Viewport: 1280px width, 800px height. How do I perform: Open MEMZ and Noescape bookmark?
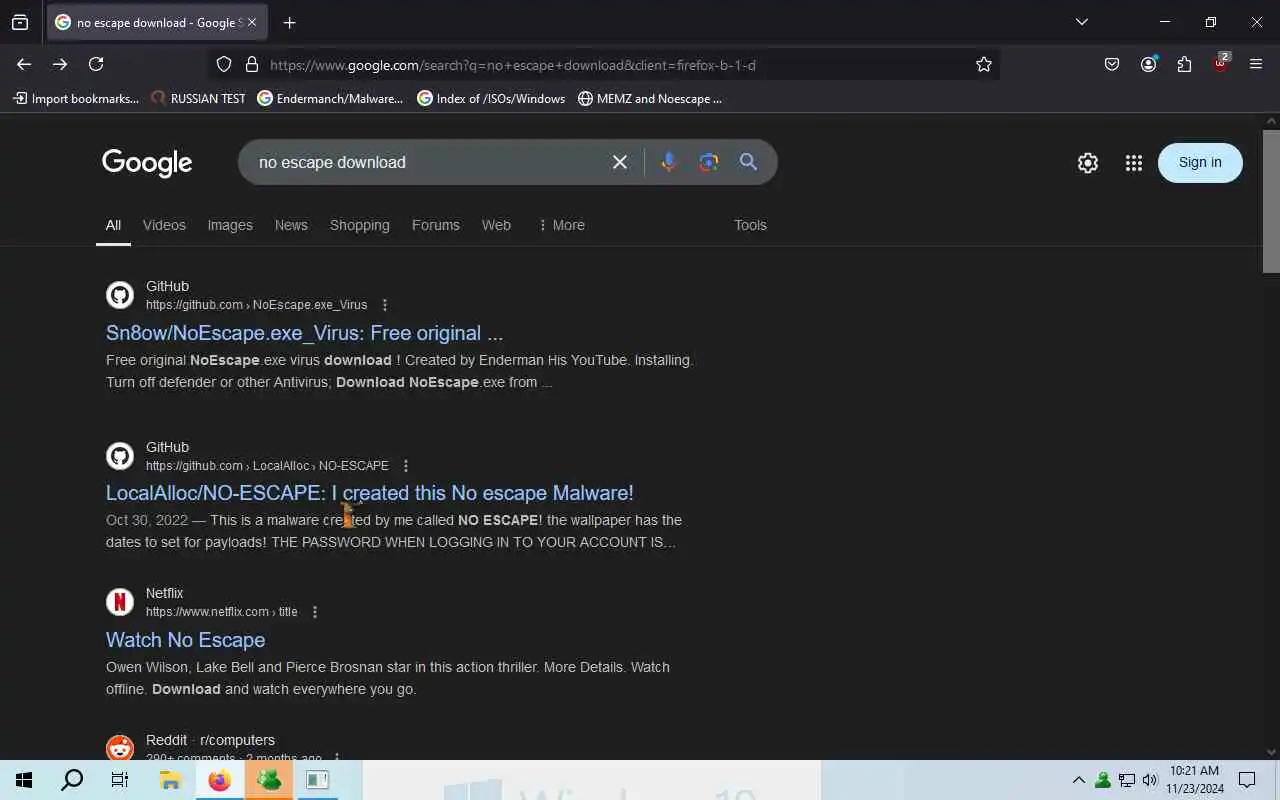coord(650,98)
